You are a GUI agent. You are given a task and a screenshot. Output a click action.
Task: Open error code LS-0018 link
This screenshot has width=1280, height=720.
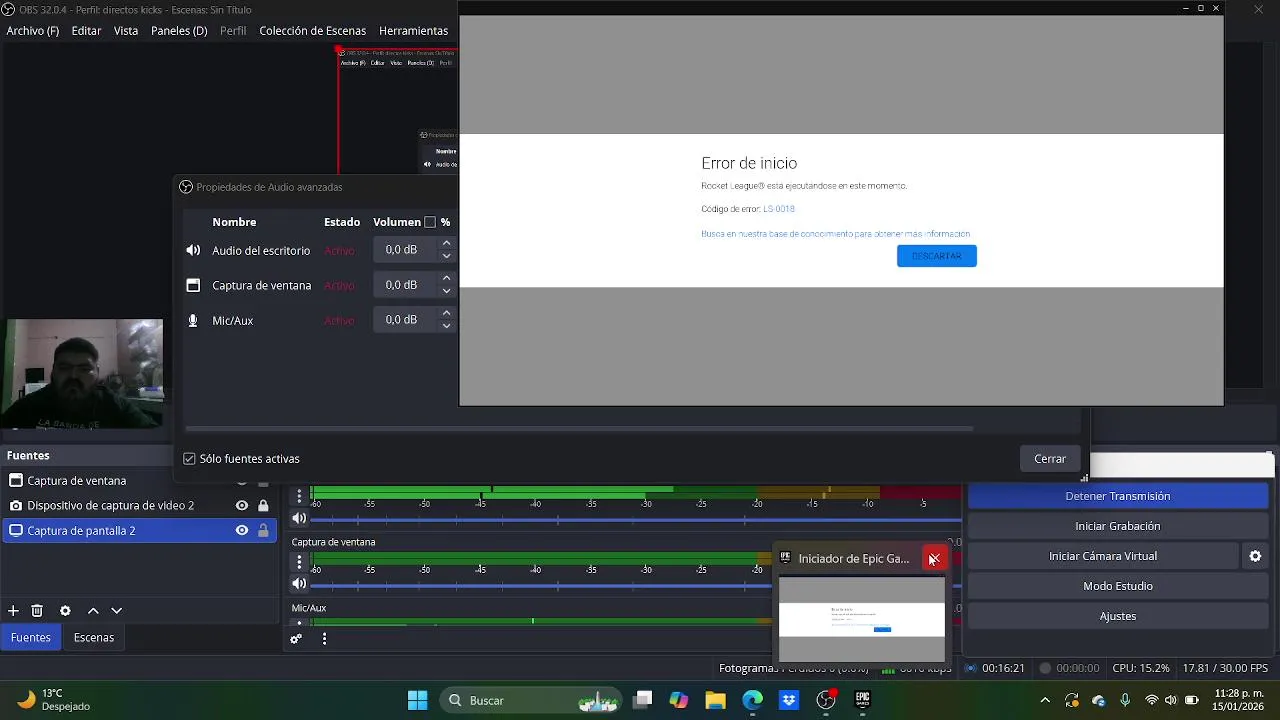(x=779, y=209)
